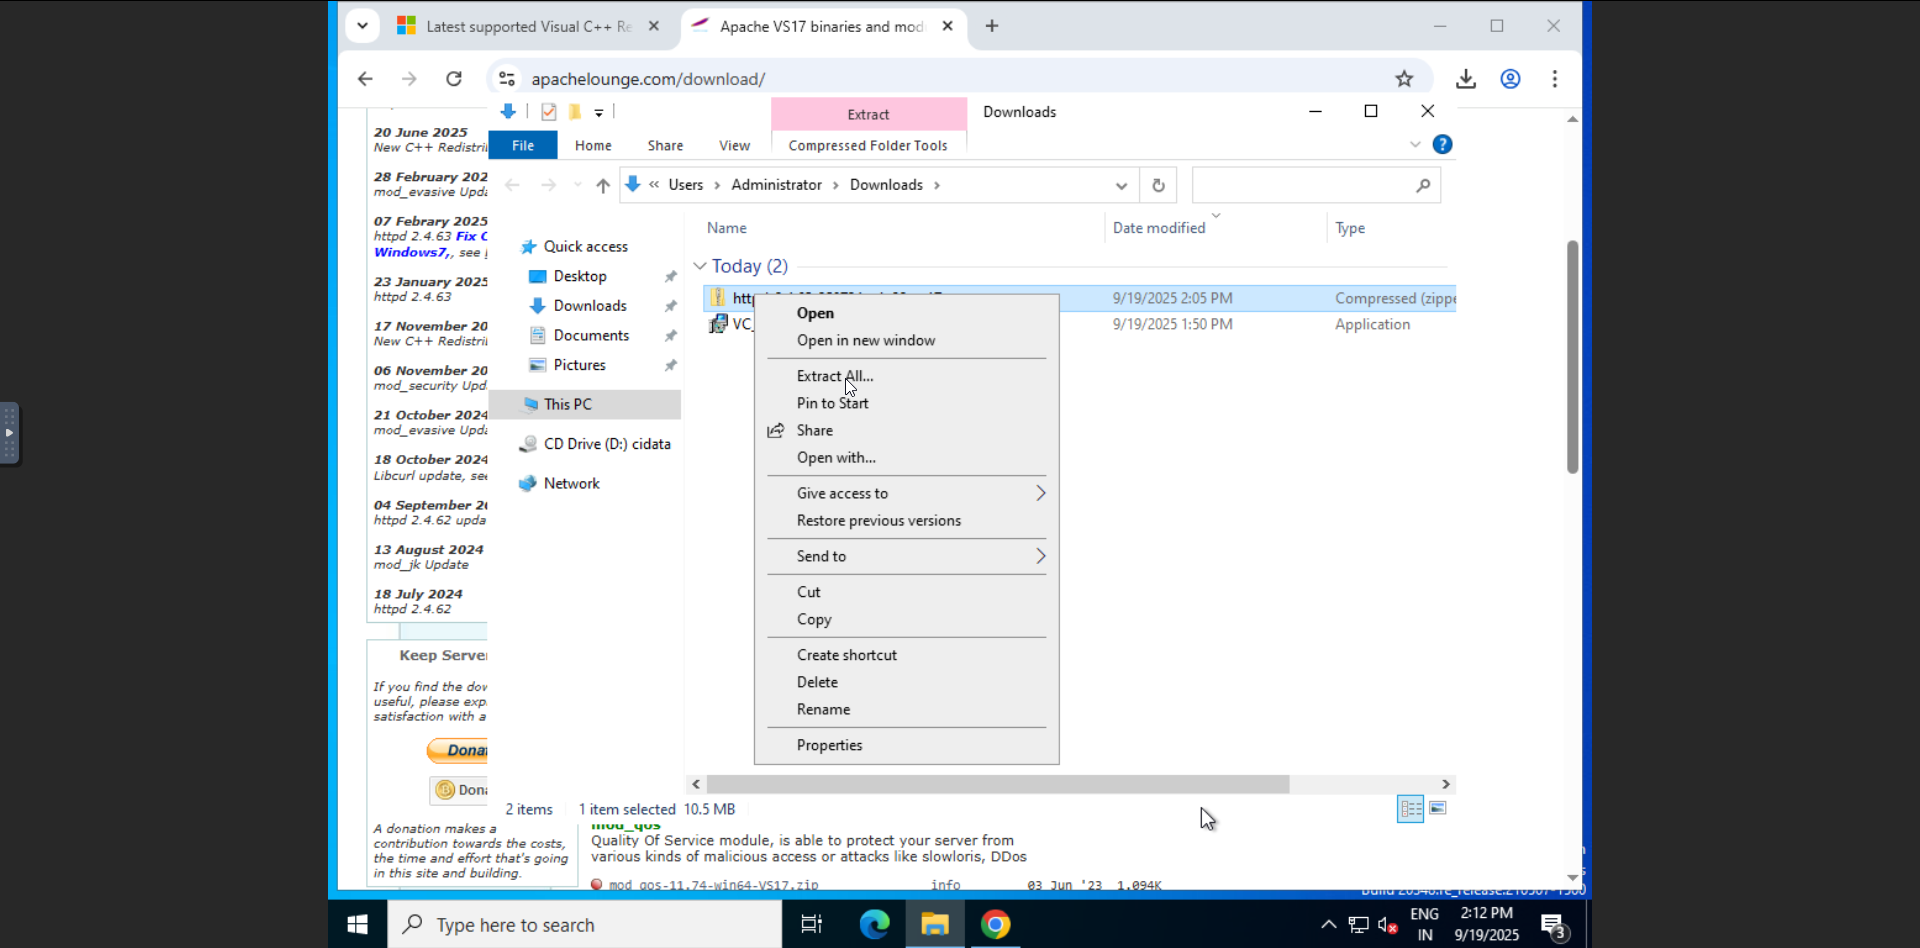Click the Explorer horizontal scrollbar thumb
This screenshot has height=948, width=1920.
998,784
